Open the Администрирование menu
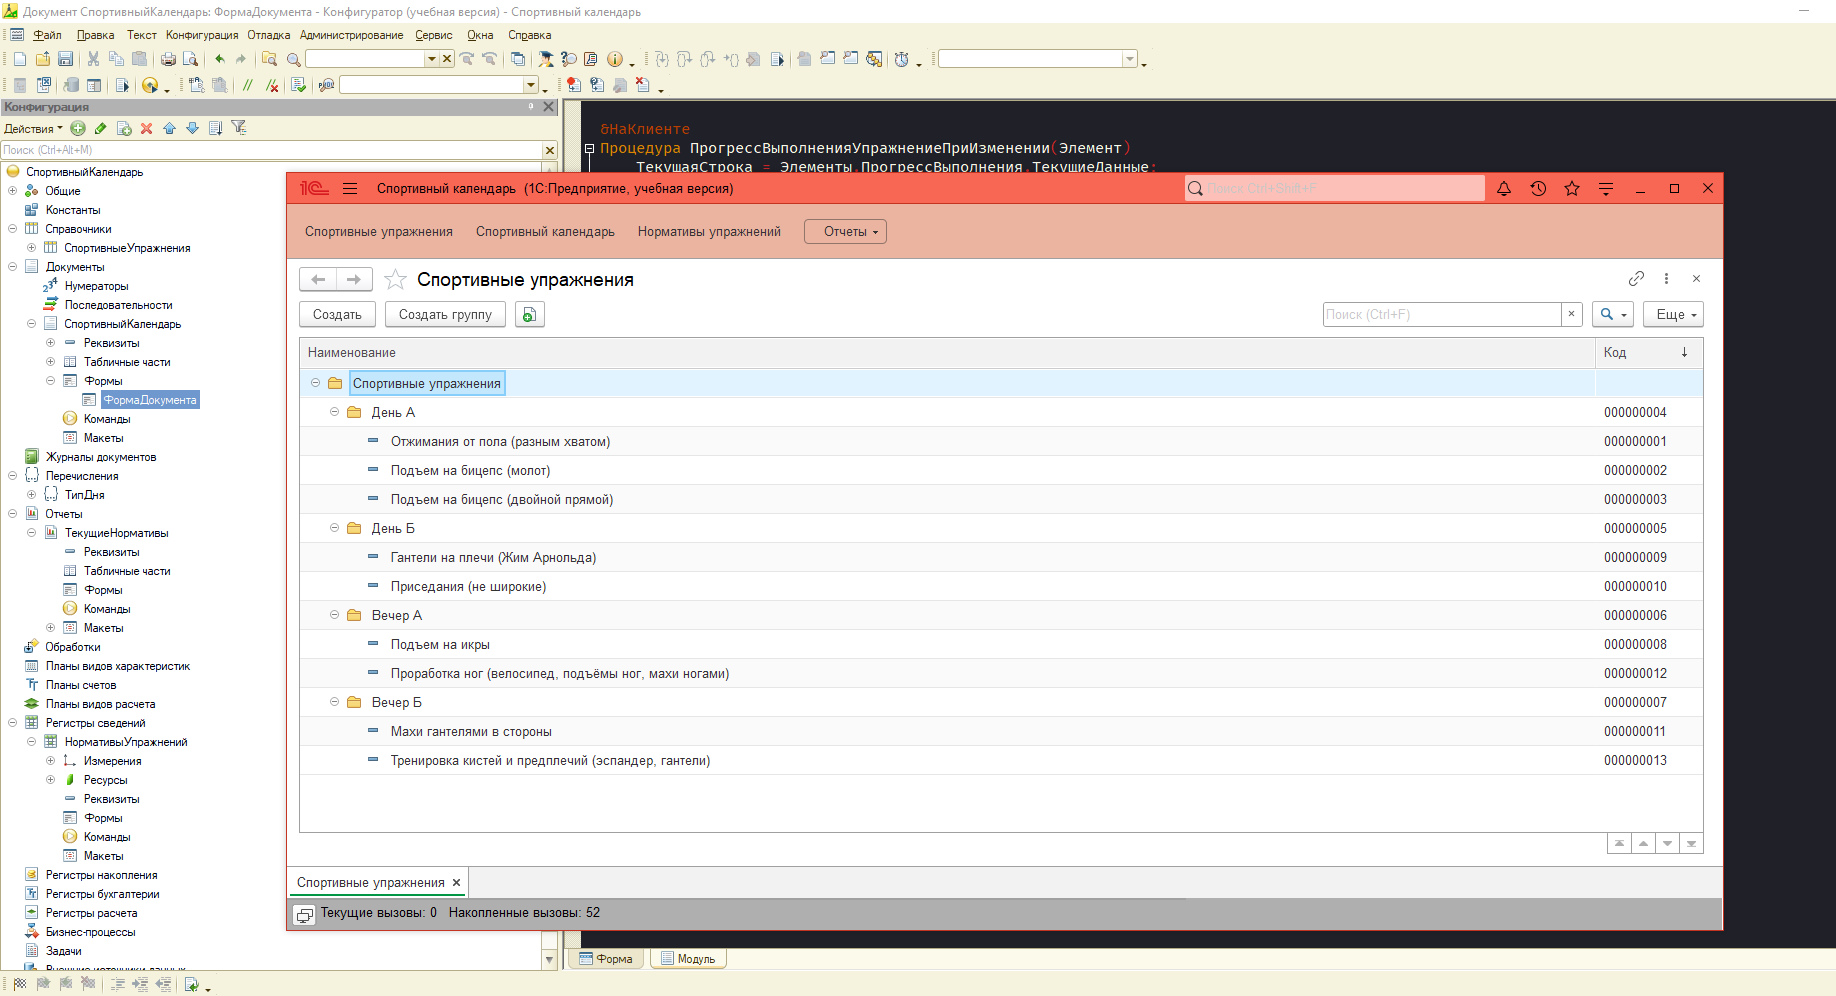This screenshot has height=996, width=1836. pyautogui.click(x=351, y=35)
